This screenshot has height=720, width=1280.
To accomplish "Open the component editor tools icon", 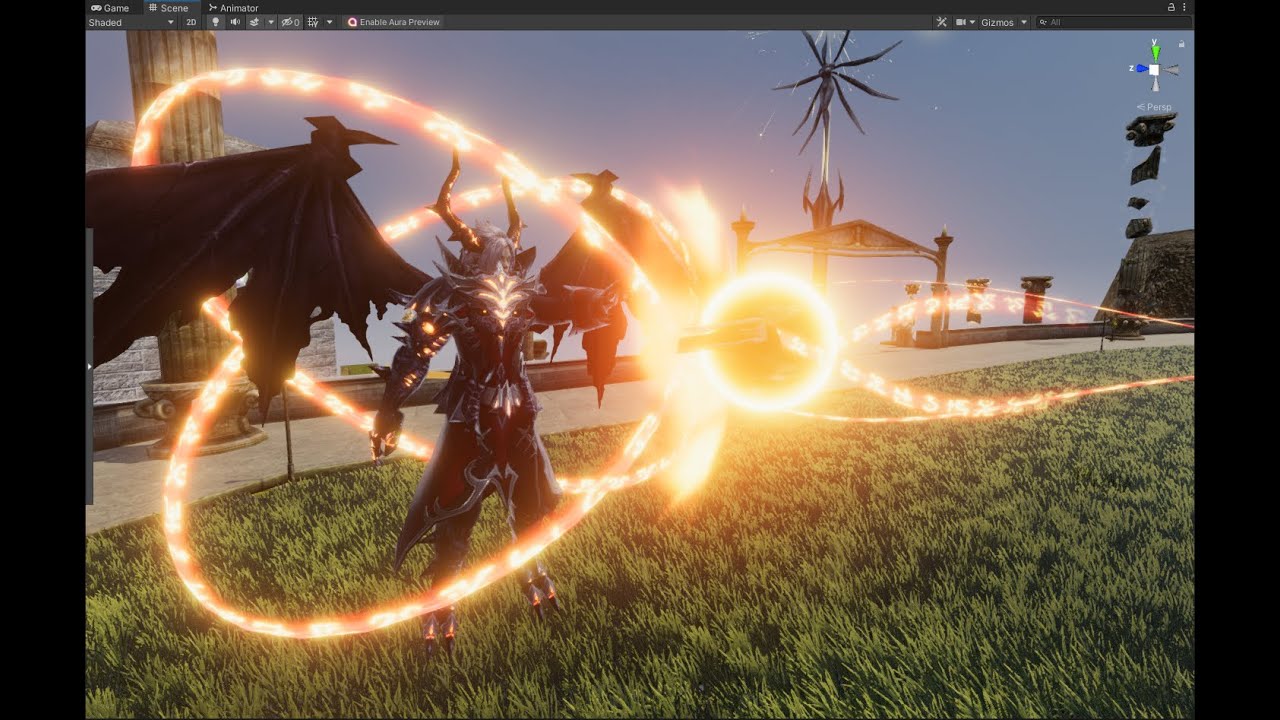I will tap(941, 22).
